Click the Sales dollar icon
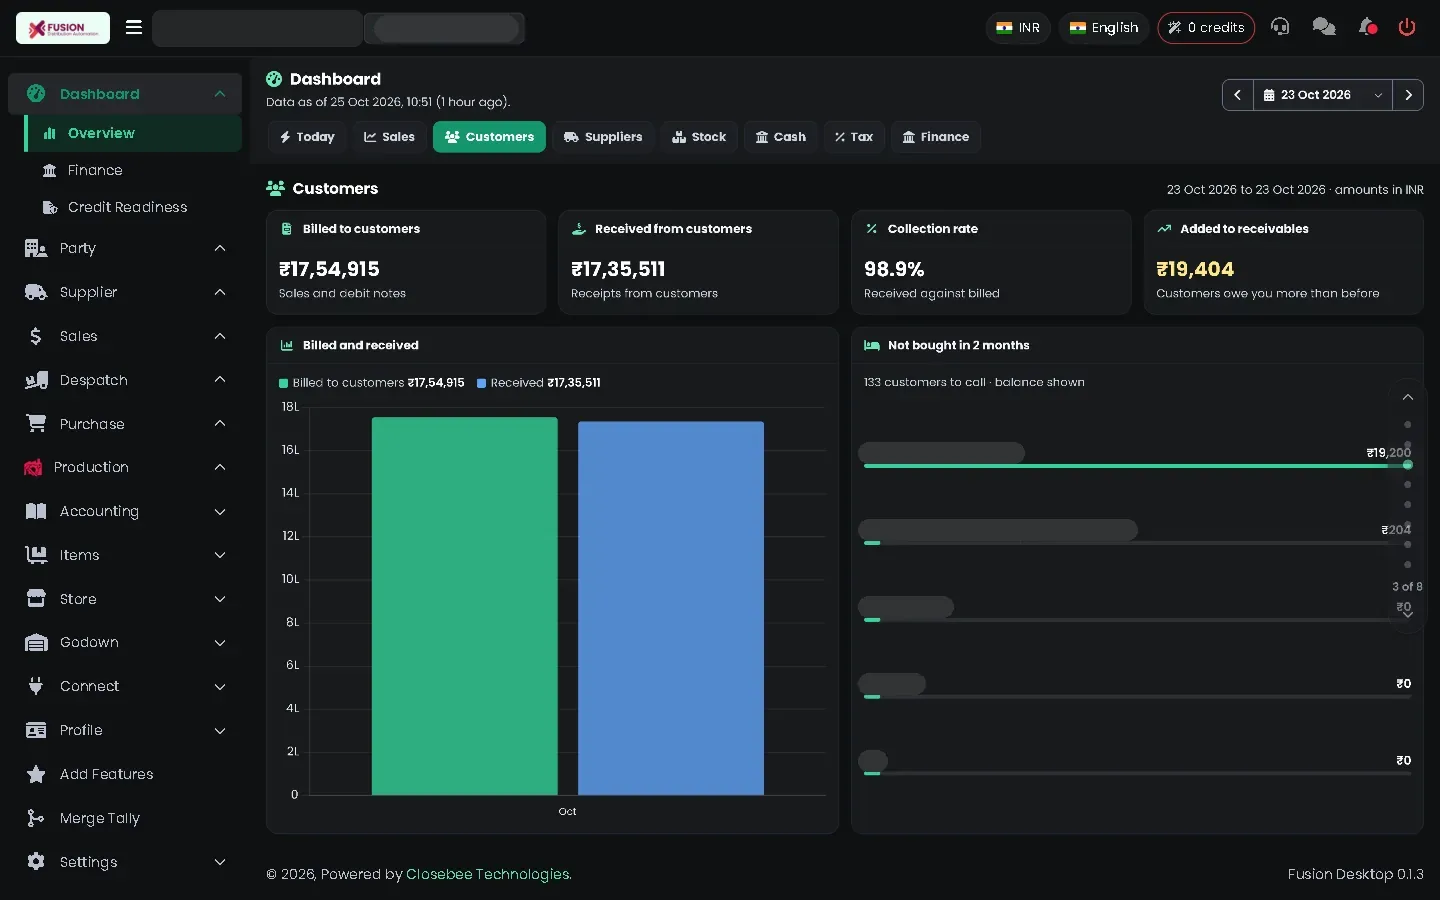This screenshot has height=900, width=1440. click(36, 336)
